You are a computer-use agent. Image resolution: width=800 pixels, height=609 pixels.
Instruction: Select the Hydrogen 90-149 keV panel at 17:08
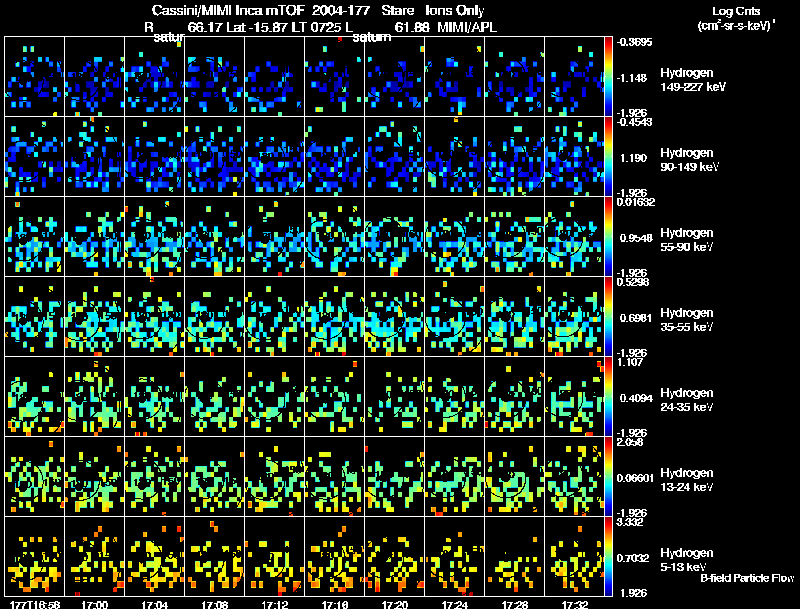[214, 157]
